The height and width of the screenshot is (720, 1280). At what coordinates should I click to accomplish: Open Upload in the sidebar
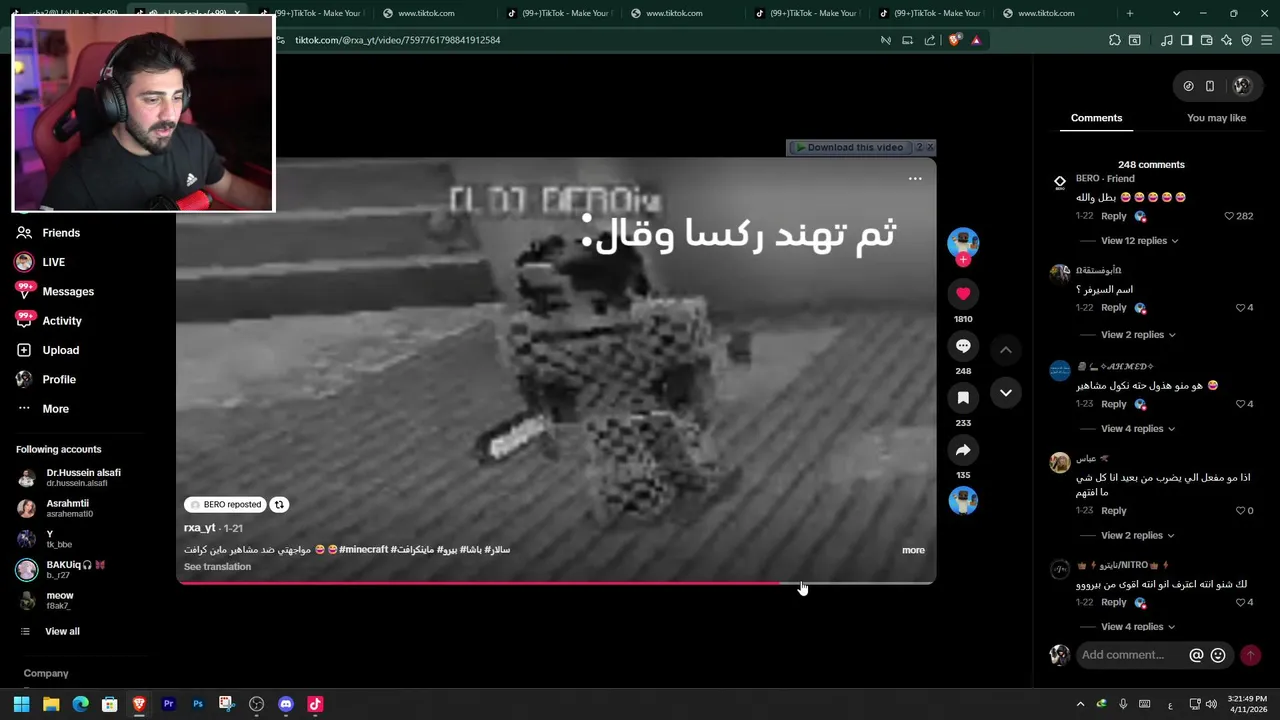[60, 350]
